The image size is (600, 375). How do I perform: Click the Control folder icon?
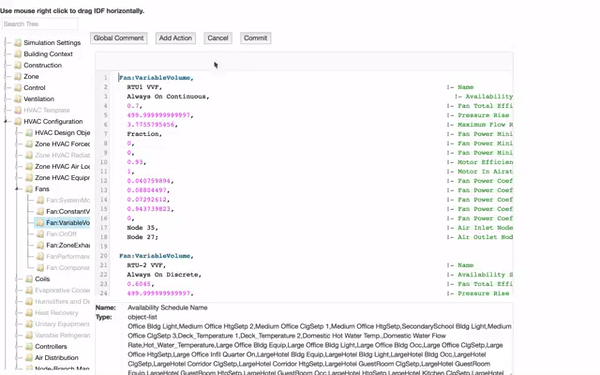[x=18, y=88]
